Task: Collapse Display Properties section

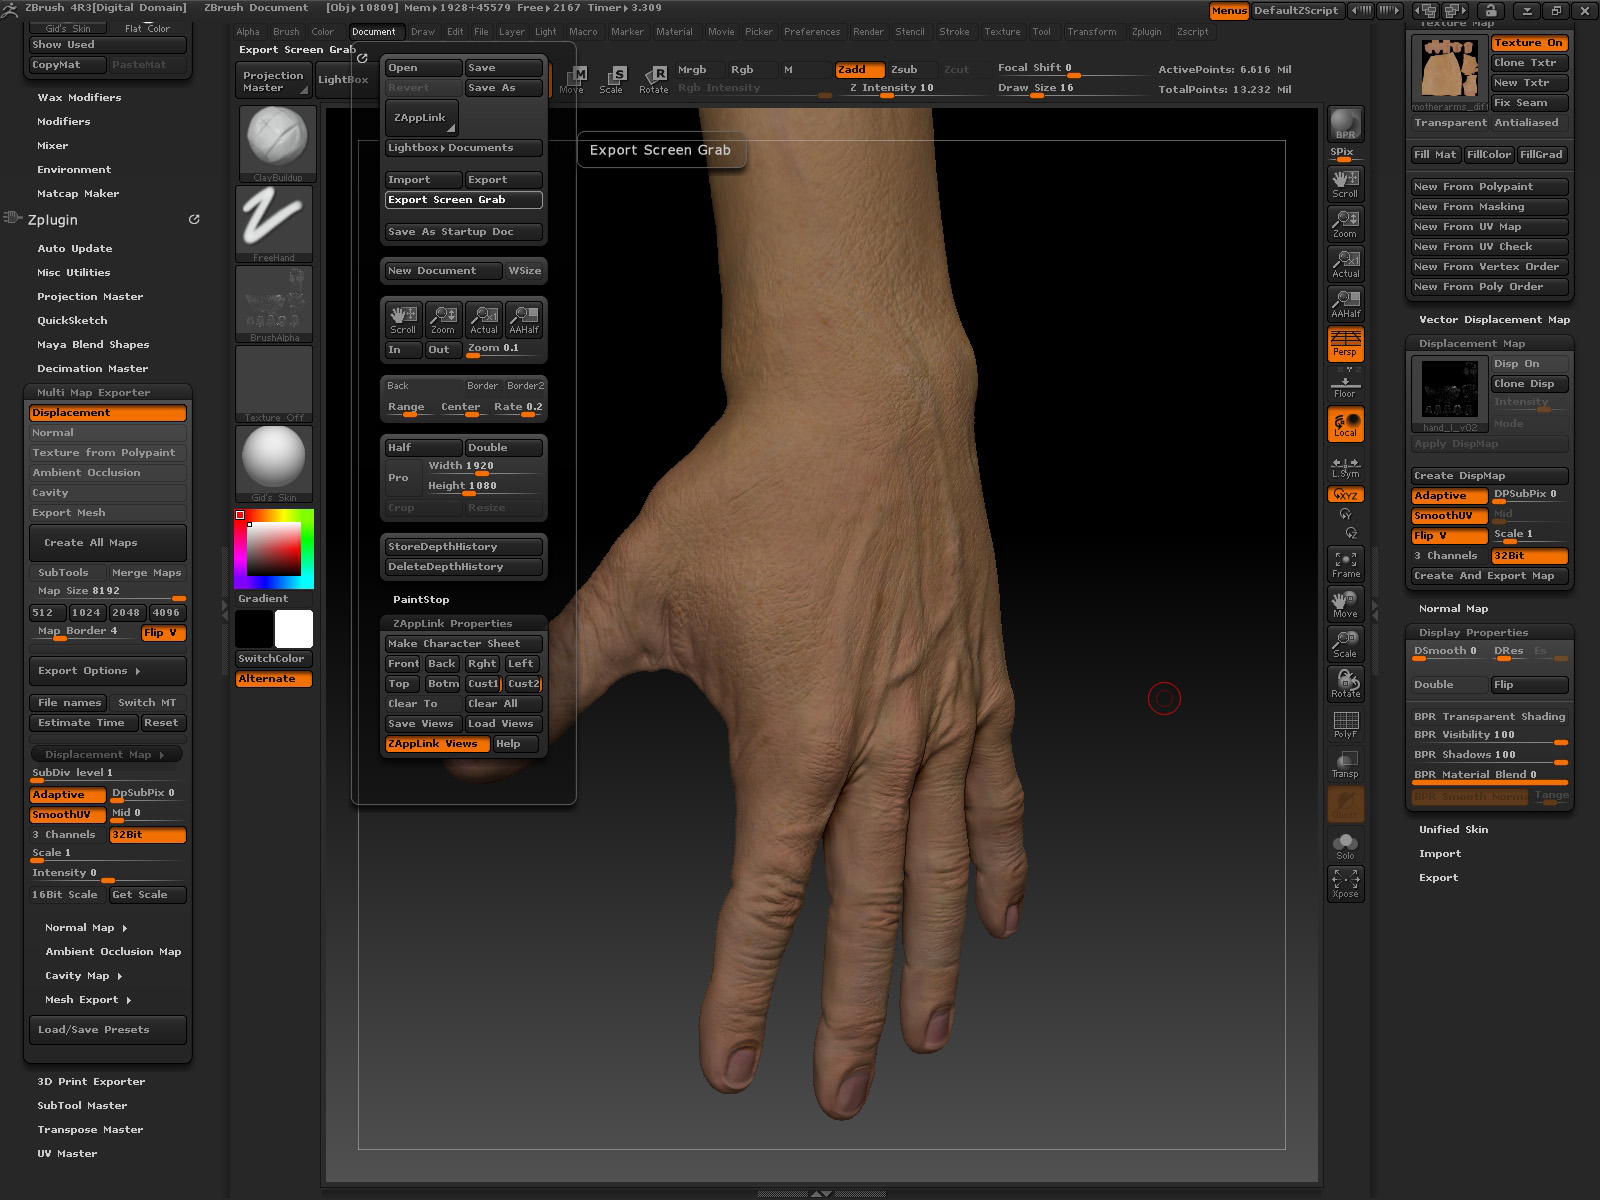Action: pos(1473,633)
